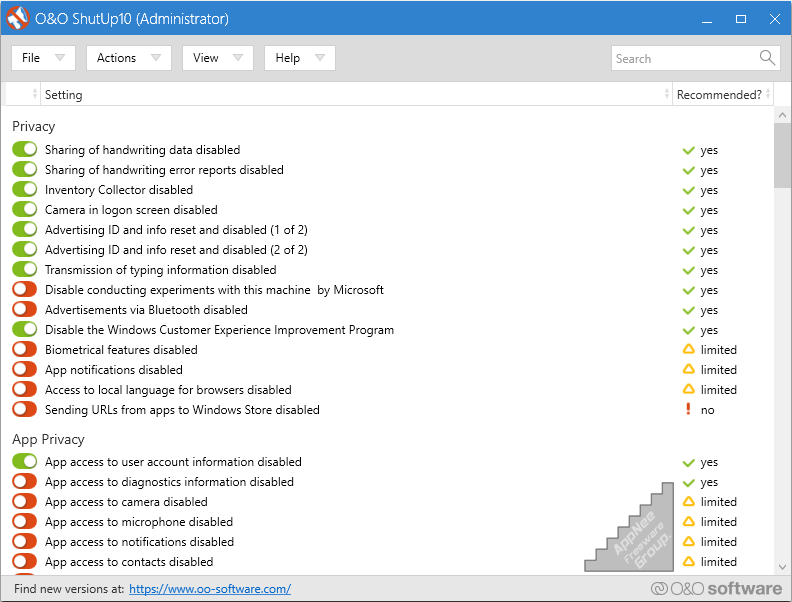
Task: Toggle Sharing of handwriting data disabled
Action: pos(25,149)
